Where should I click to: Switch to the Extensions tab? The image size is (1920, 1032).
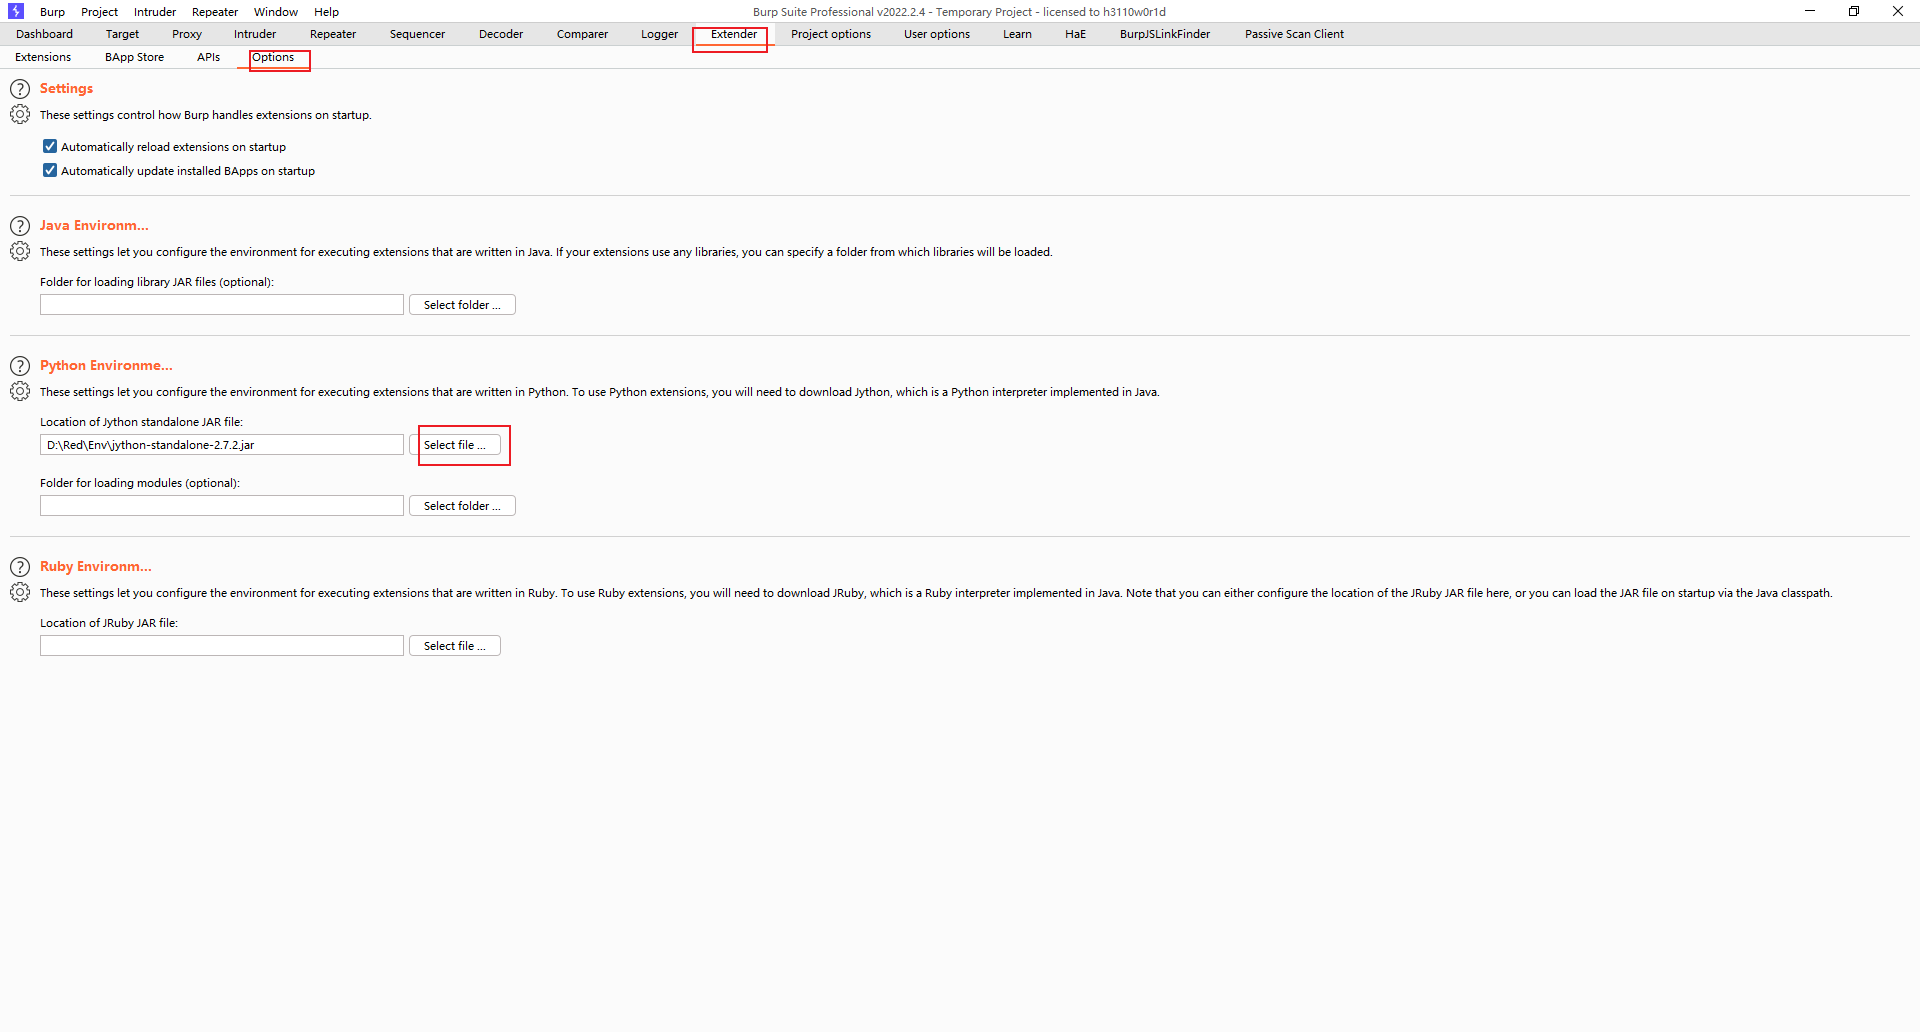(43, 57)
